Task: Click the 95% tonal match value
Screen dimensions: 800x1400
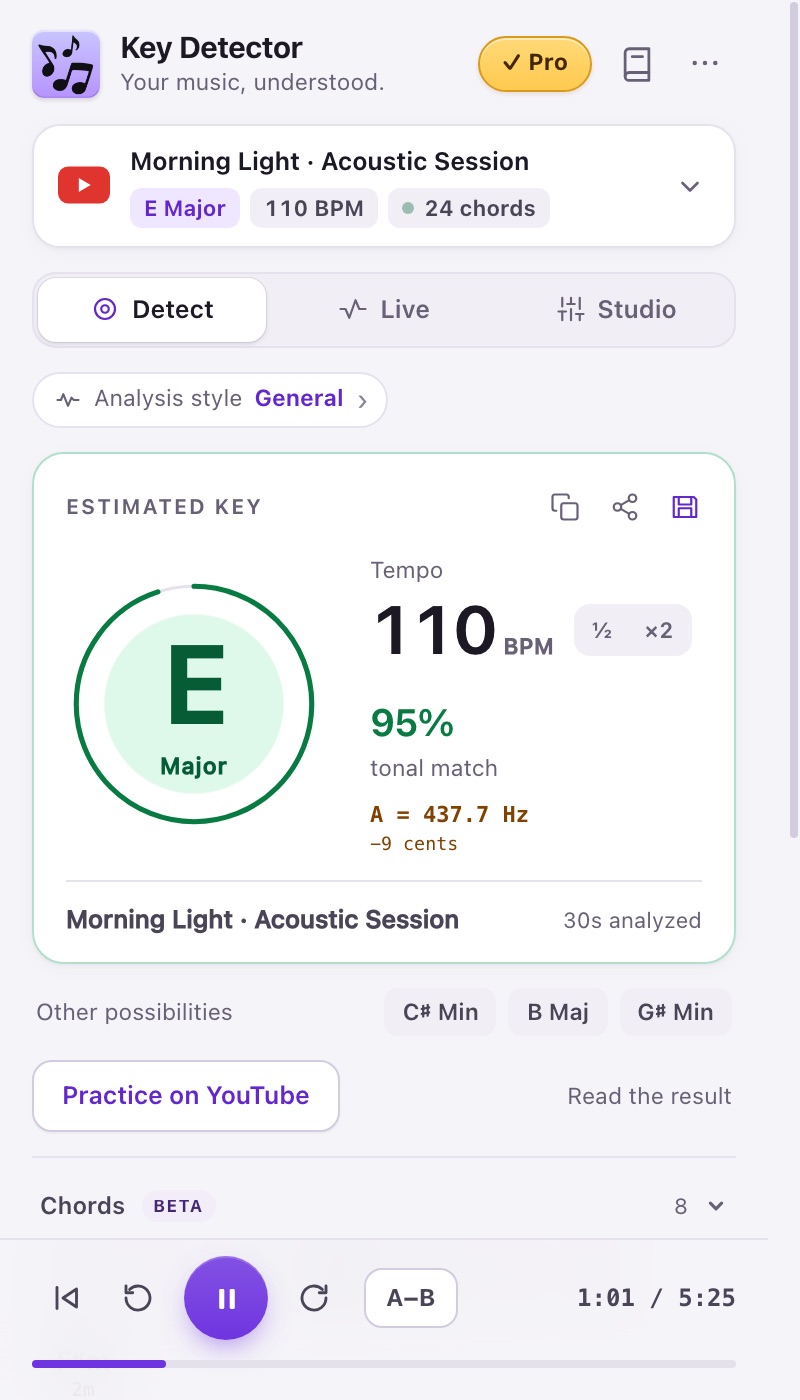Action: [412, 722]
